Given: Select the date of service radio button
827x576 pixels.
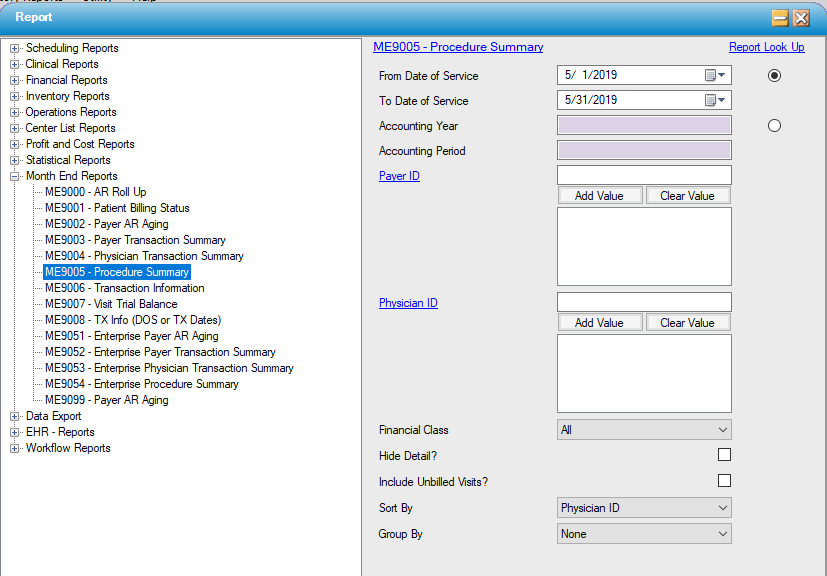Looking at the screenshot, I should click(774, 76).
